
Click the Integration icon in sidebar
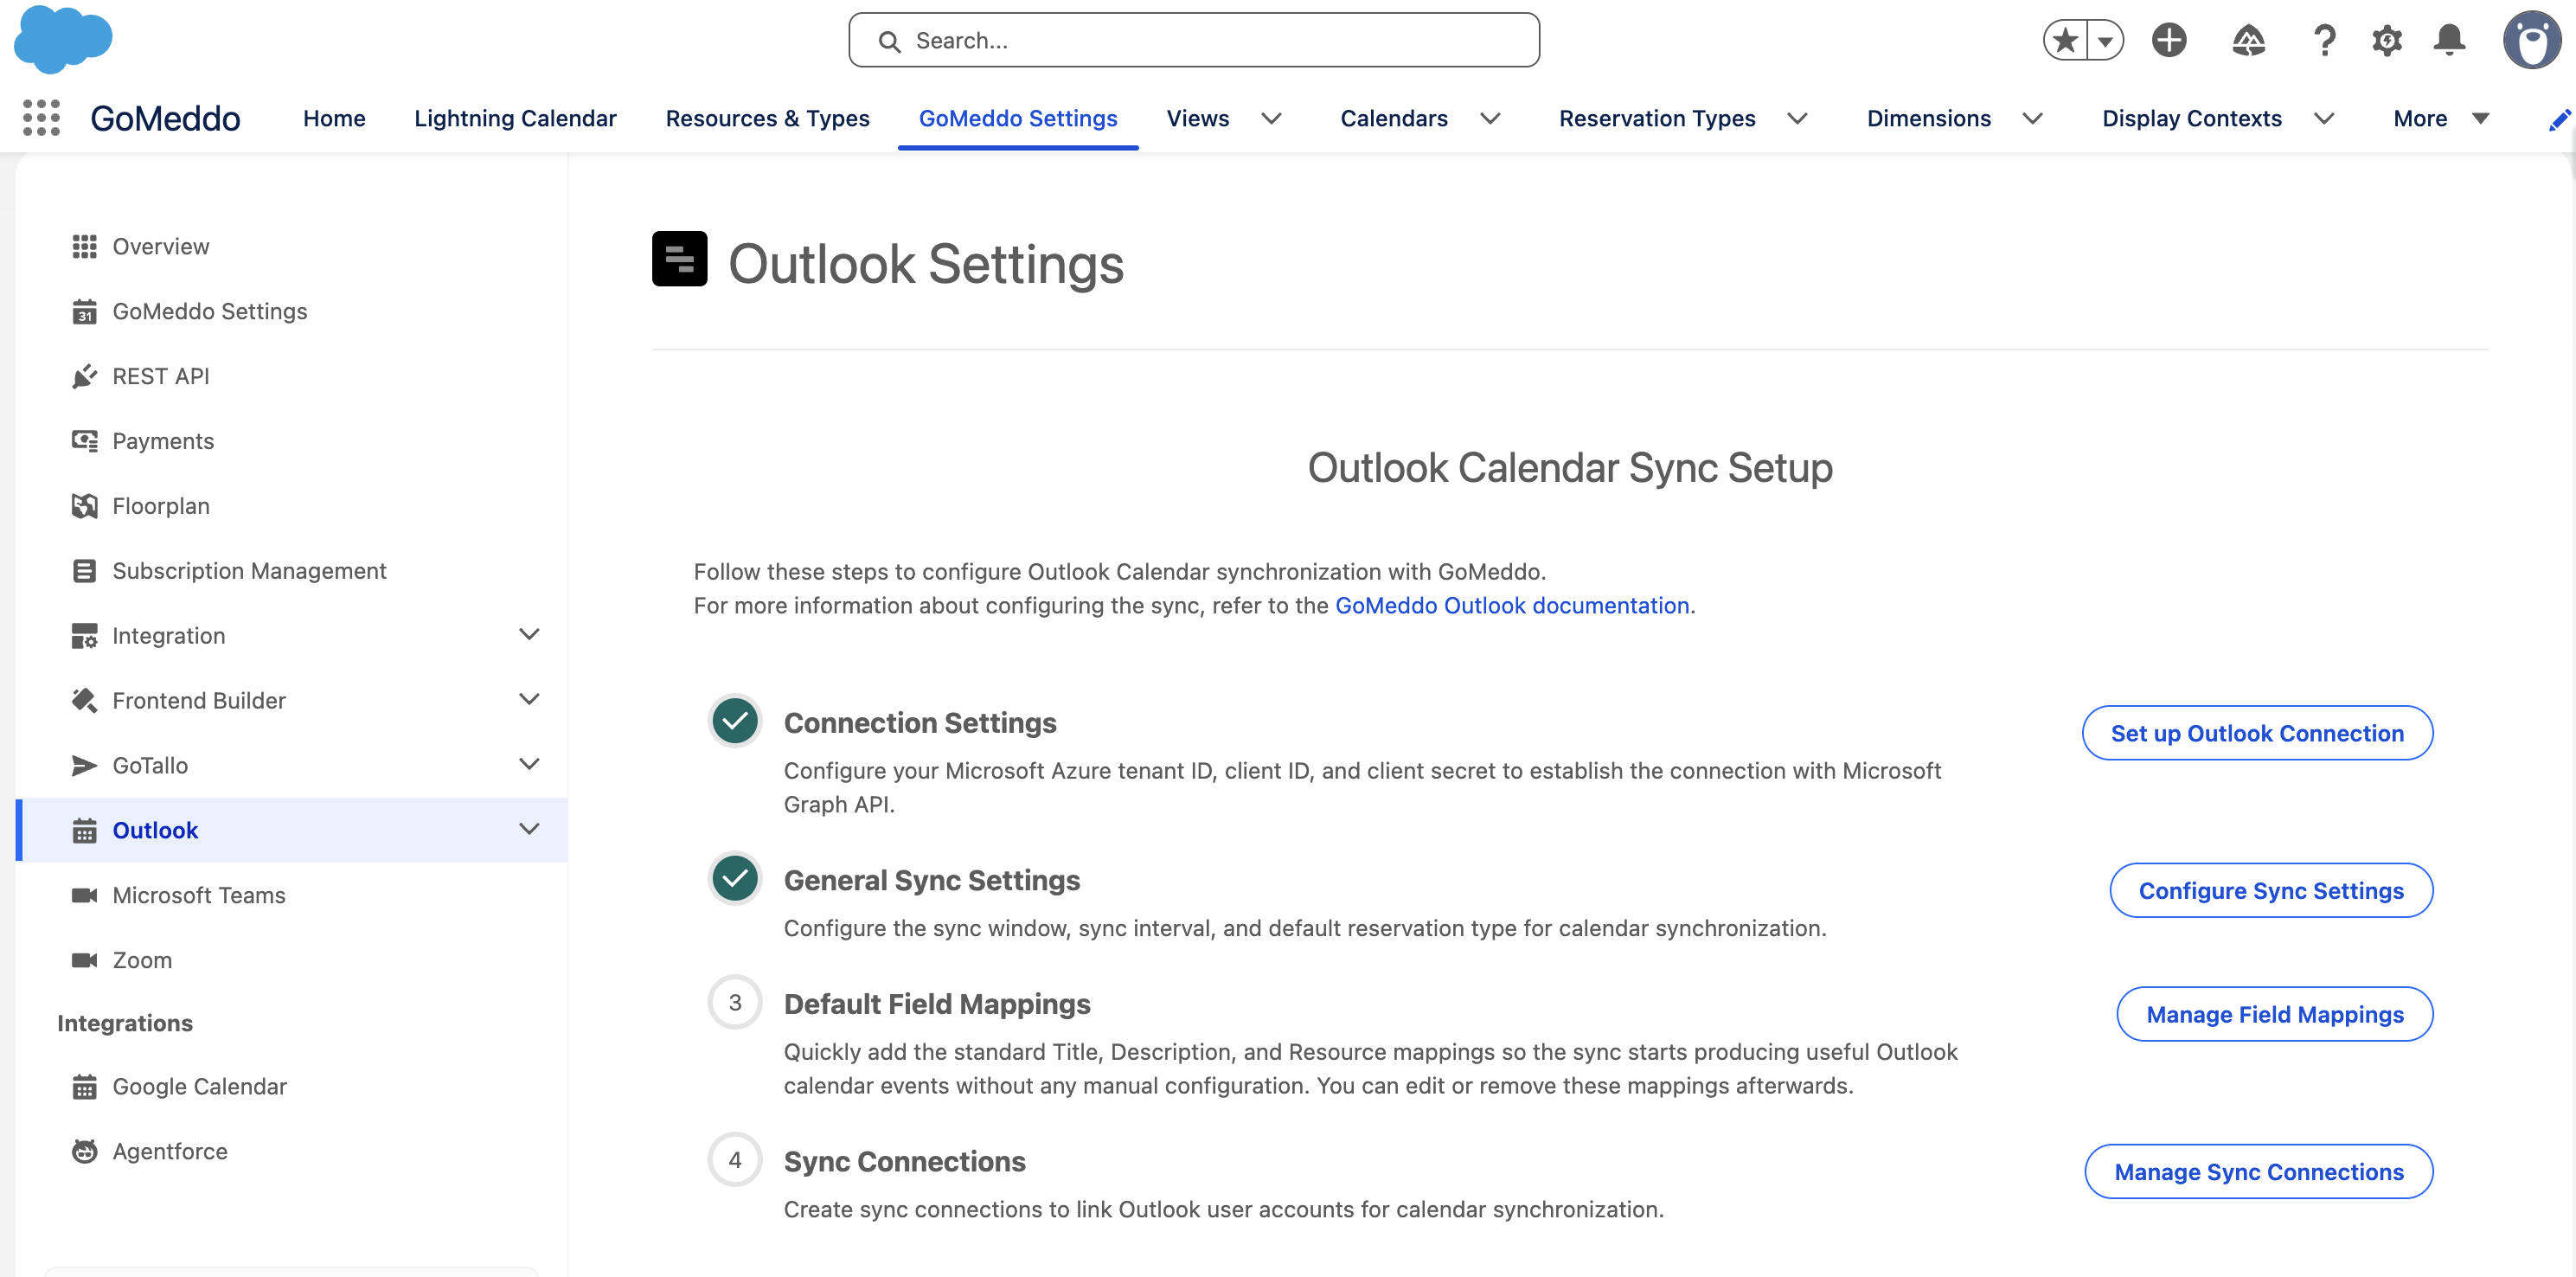pyautogui.click(x=84, y=636)
